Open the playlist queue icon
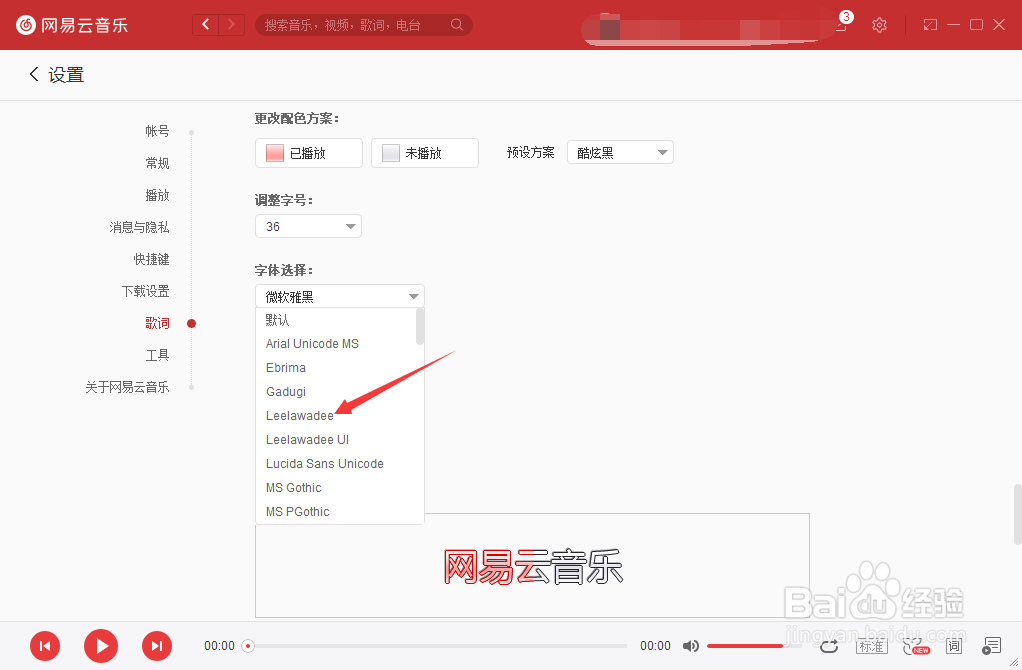1022x670 pixels. tap(991, 646)
